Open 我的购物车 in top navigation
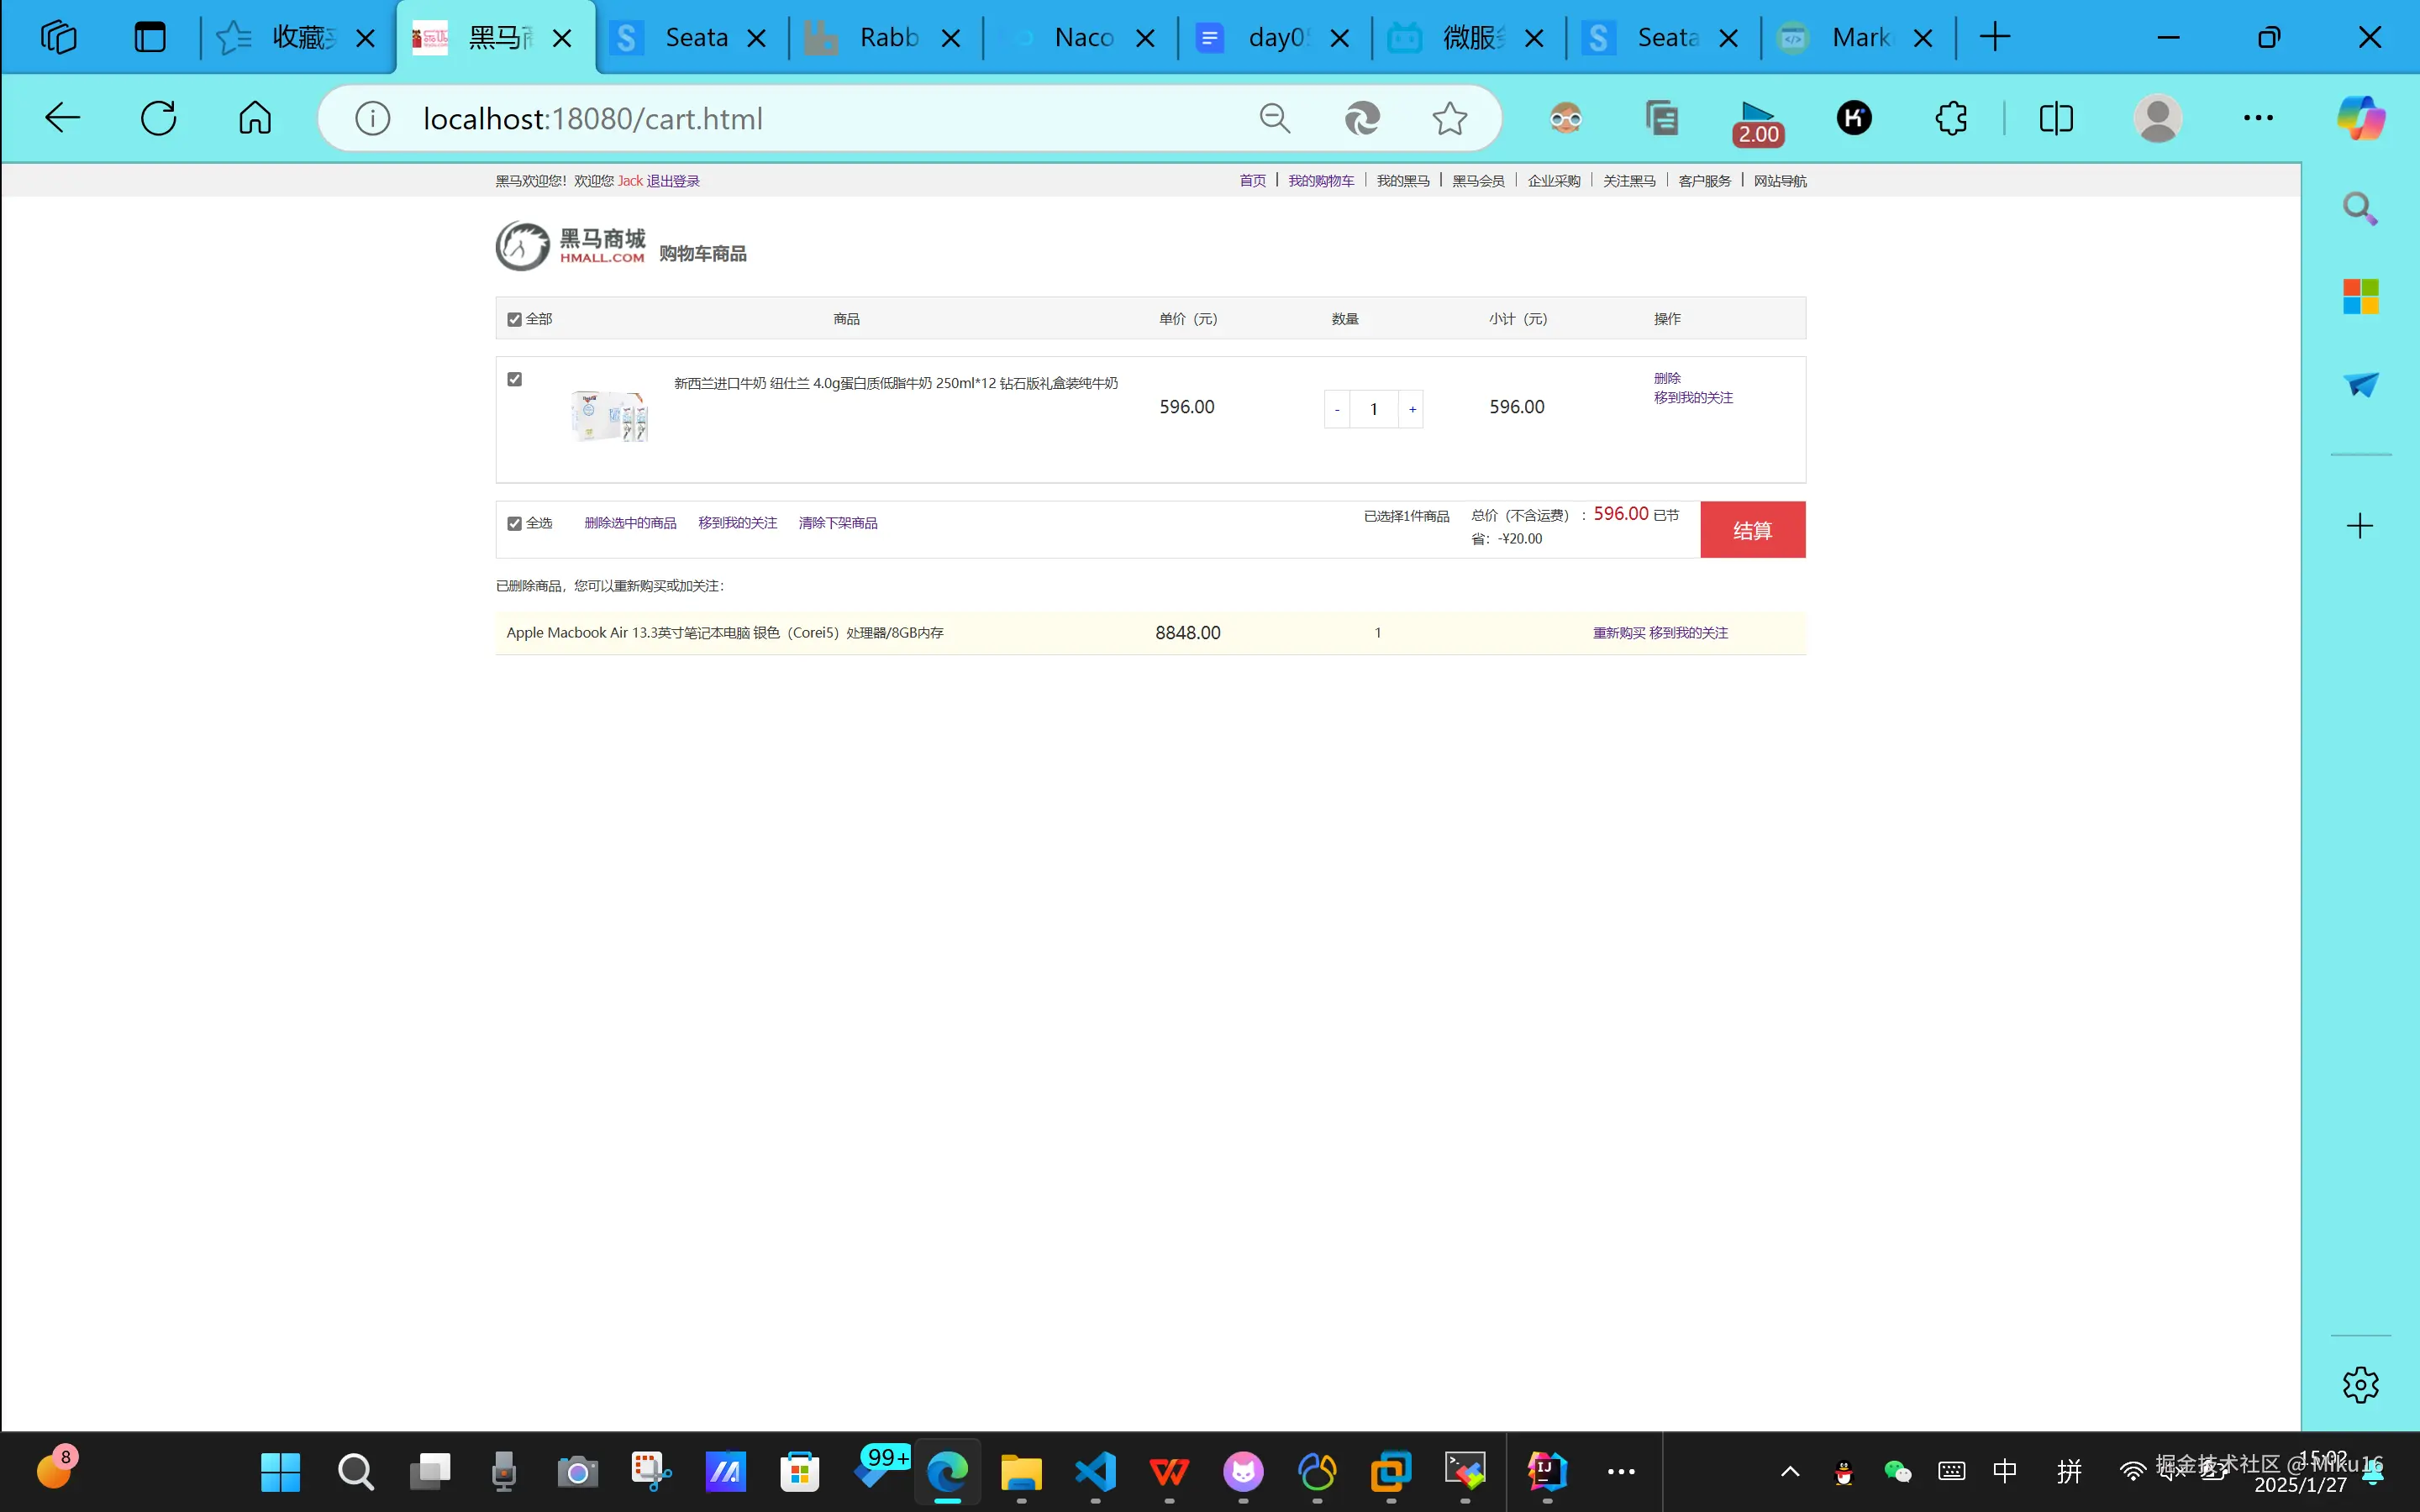The width and height of the screenshot is (2420, 1512). coord(1320,181)
